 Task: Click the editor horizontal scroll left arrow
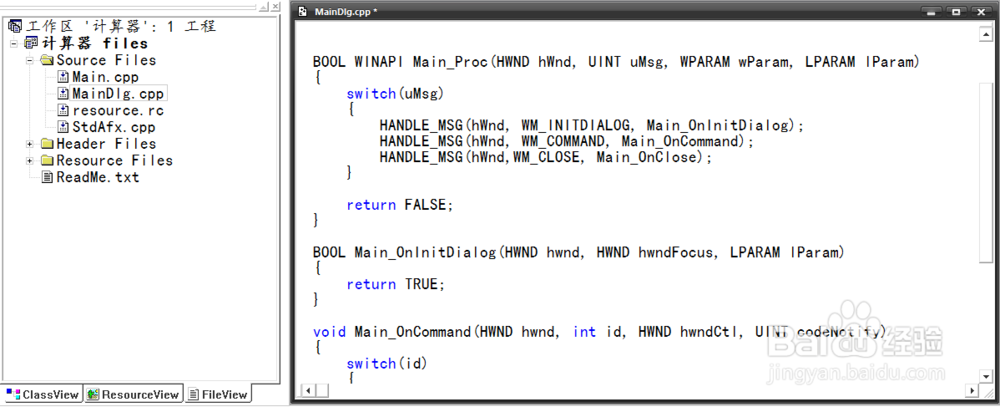[x=307, y=390]
